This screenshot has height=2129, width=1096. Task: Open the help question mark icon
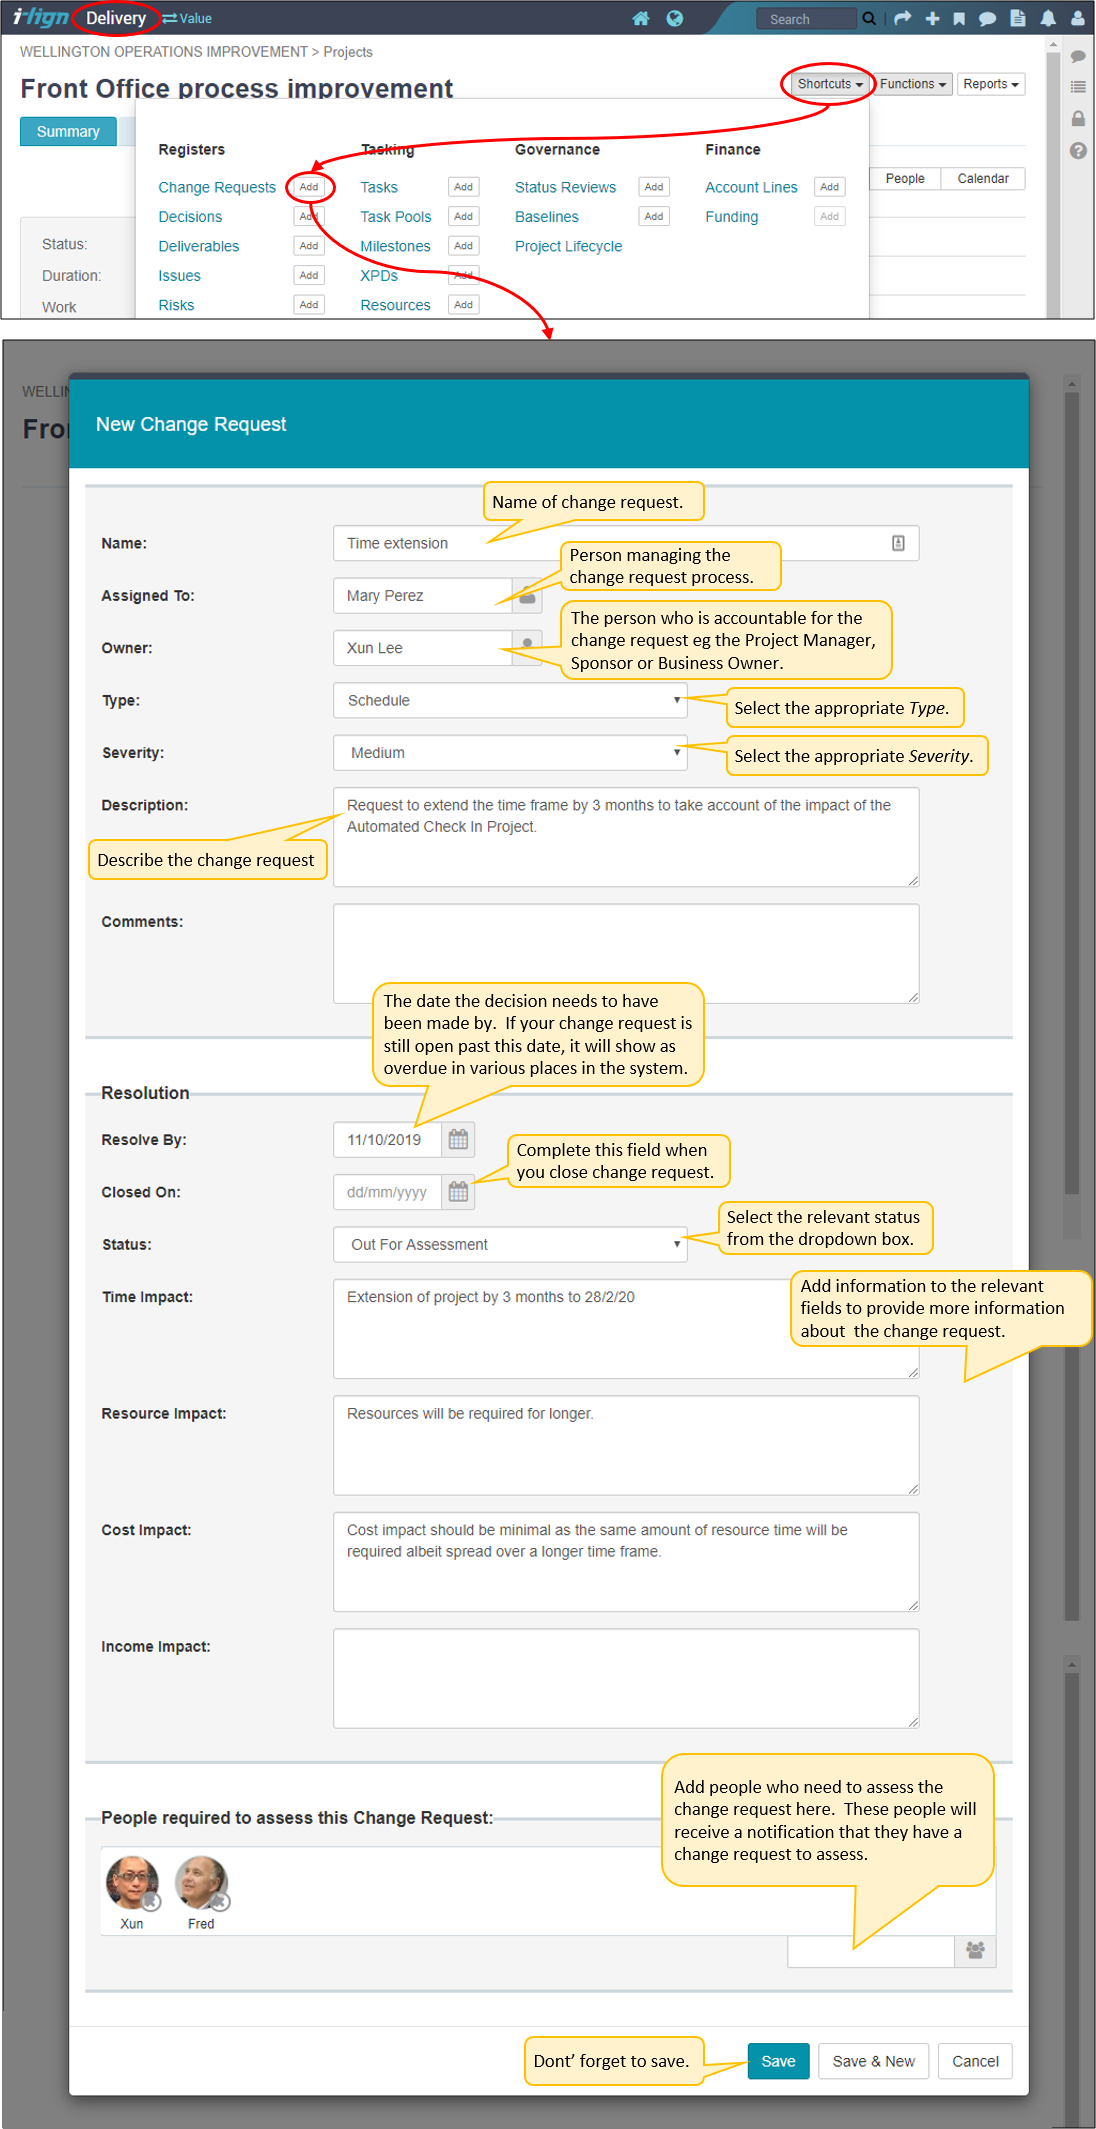[x=1078, y=150]
